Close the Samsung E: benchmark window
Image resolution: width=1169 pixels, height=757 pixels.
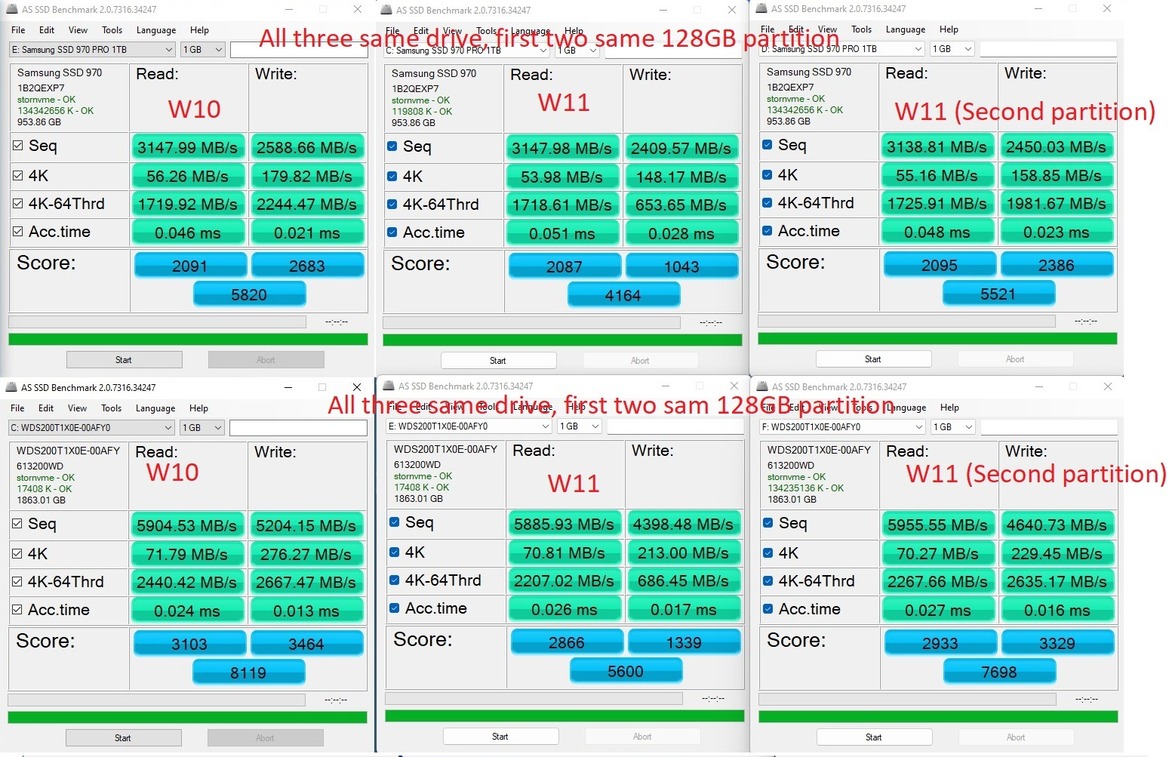(357, 9)
